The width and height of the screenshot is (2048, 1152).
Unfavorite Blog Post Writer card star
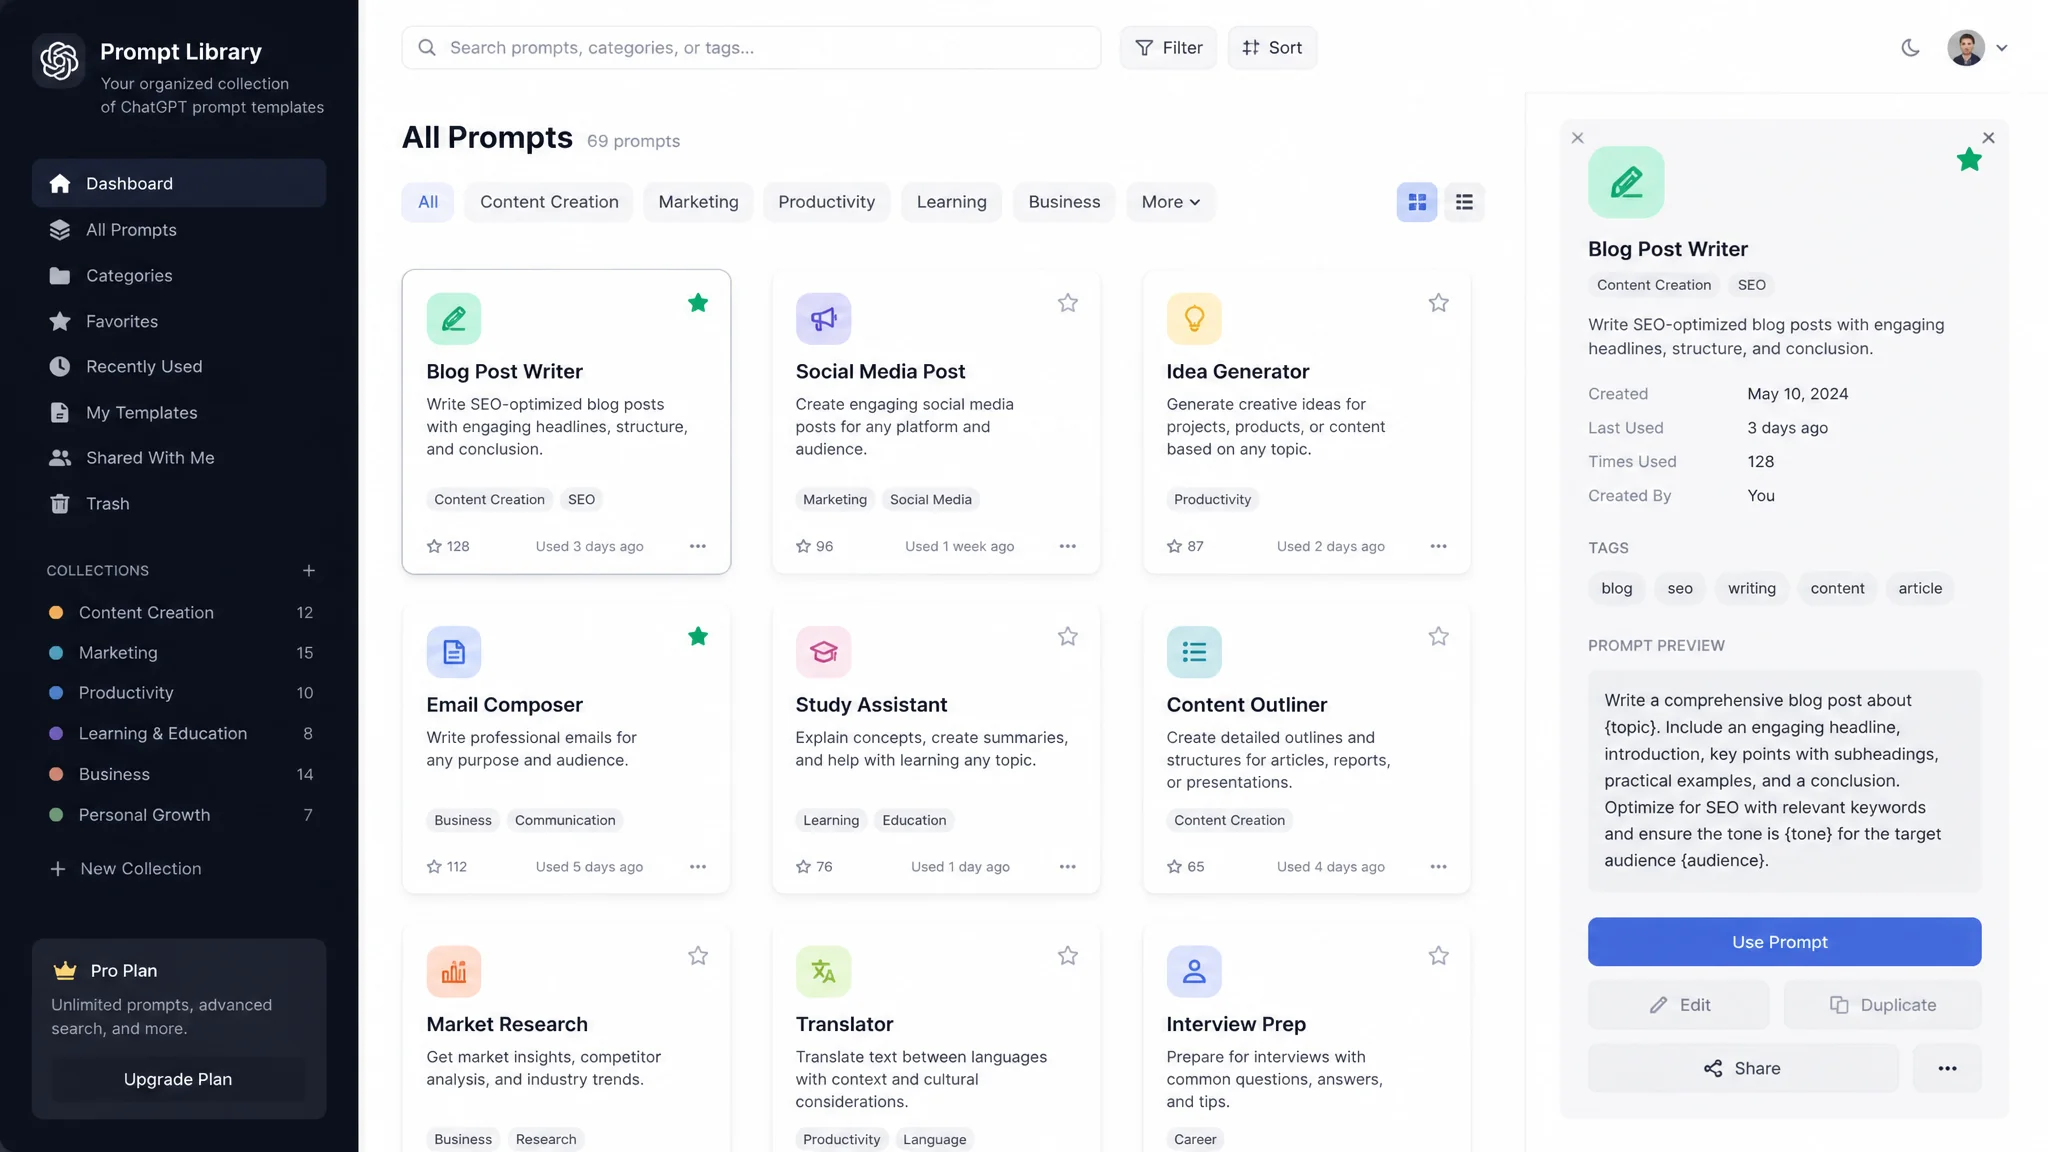tap(698, 303)
